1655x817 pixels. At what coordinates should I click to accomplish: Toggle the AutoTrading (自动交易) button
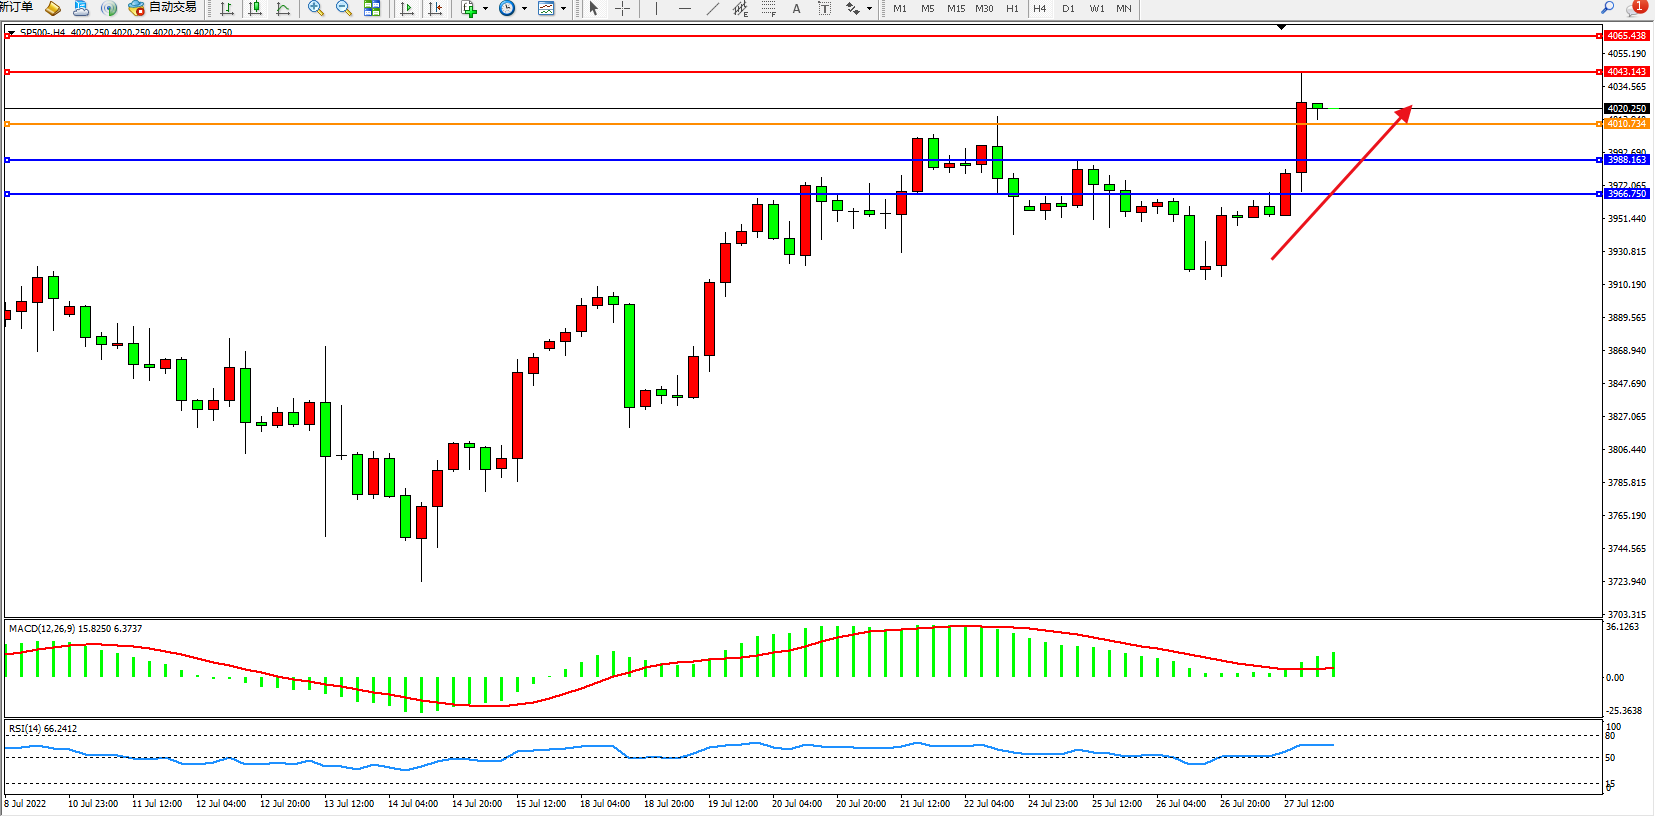click(x=162, y=8)
